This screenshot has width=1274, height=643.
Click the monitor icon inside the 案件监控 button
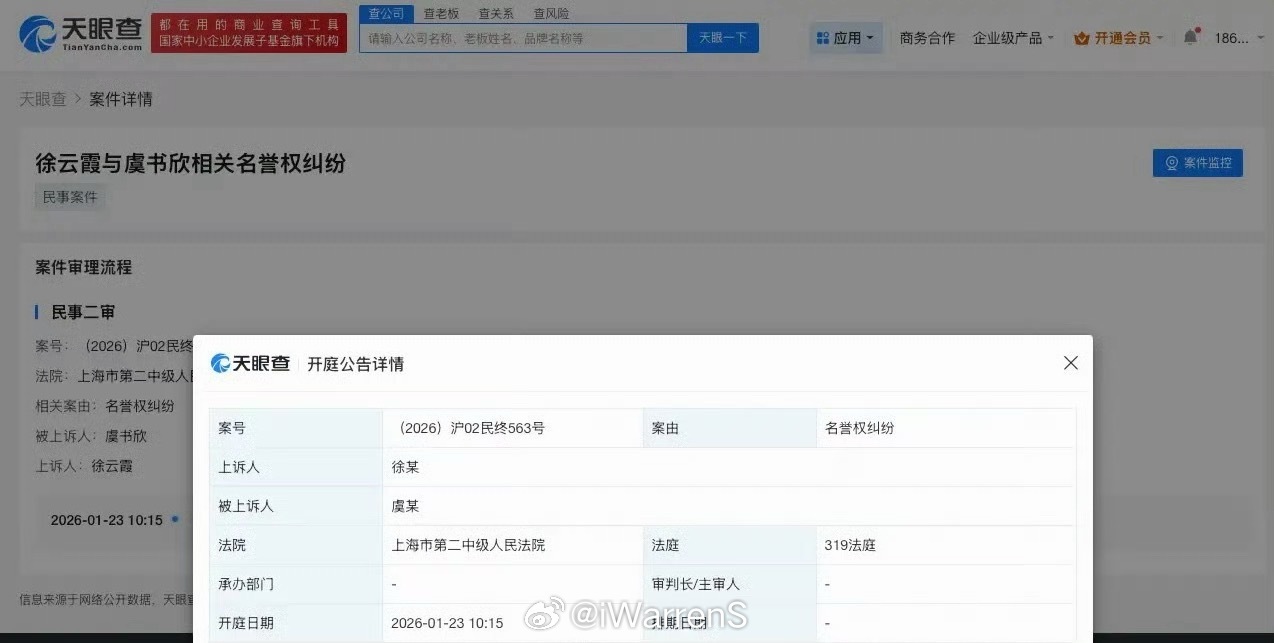[1172, 163]
